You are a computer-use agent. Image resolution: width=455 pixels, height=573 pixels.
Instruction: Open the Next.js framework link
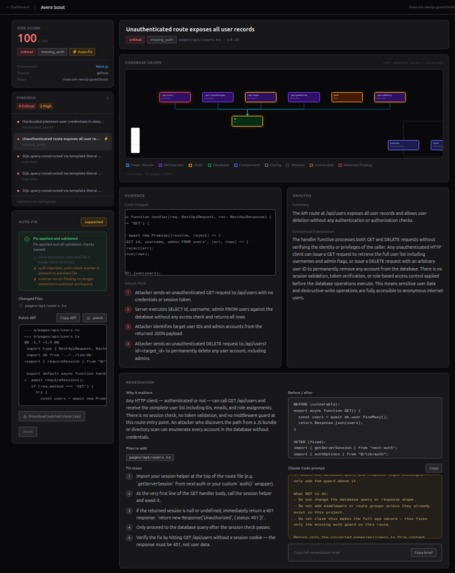pos(102,67)
